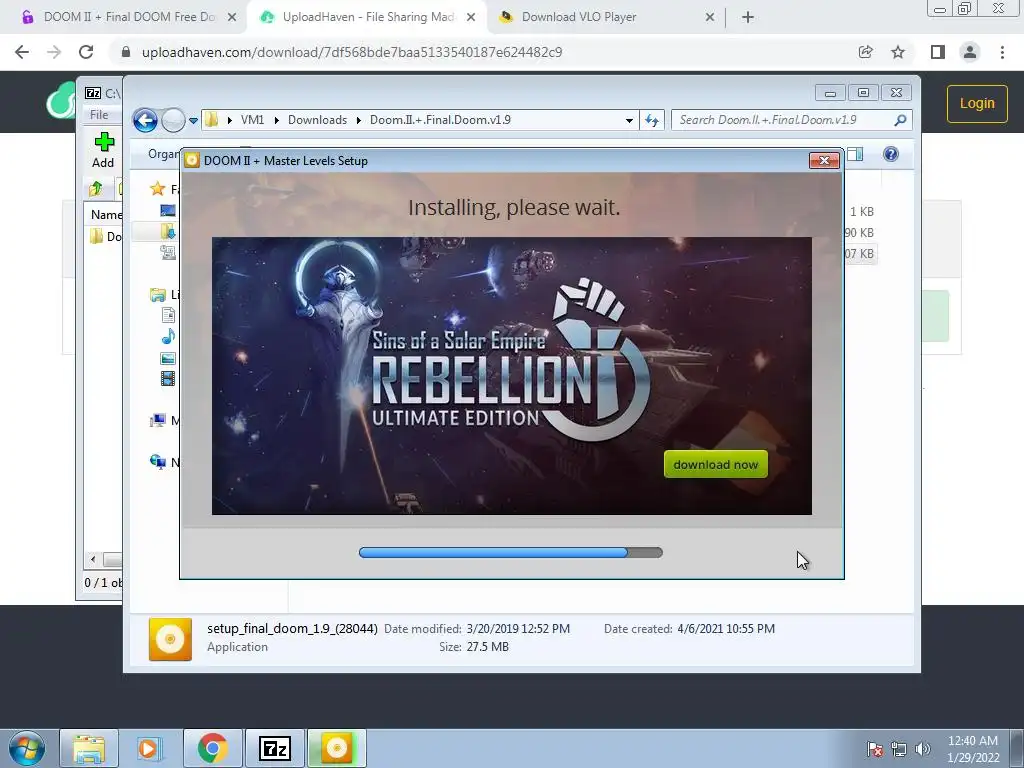The height and width of the screenshot is (768, 1024).
Task: Select Computer in navigation pane
Action: tap(157, 421)
